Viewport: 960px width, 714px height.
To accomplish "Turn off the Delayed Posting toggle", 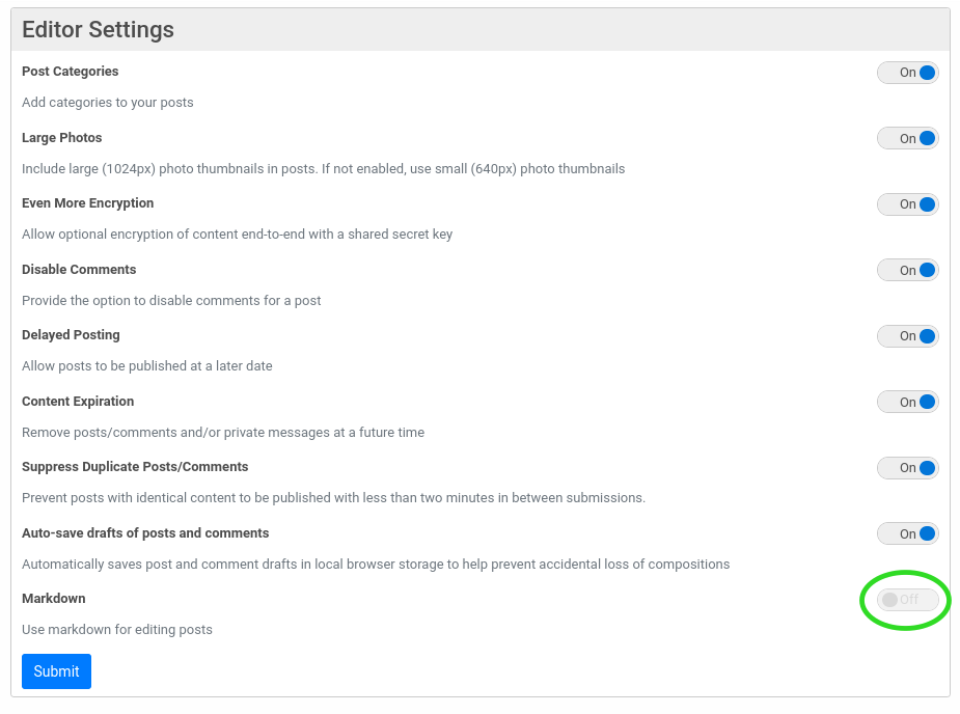I will [907, 336].
